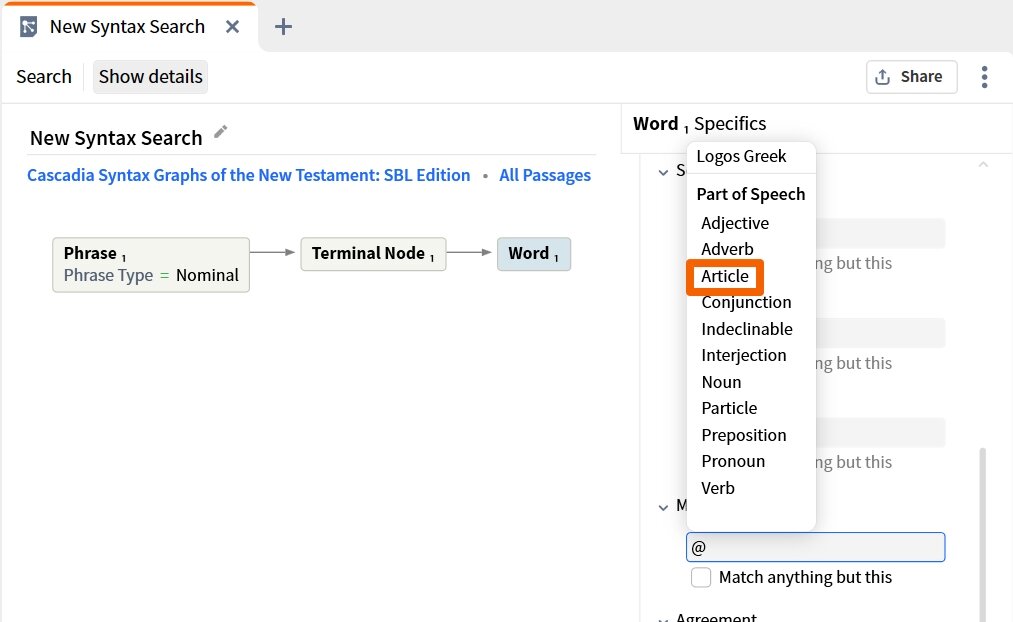1013x622 pixels.
Task: Choose Adjective from Part of Speech list
Action: 735,223
